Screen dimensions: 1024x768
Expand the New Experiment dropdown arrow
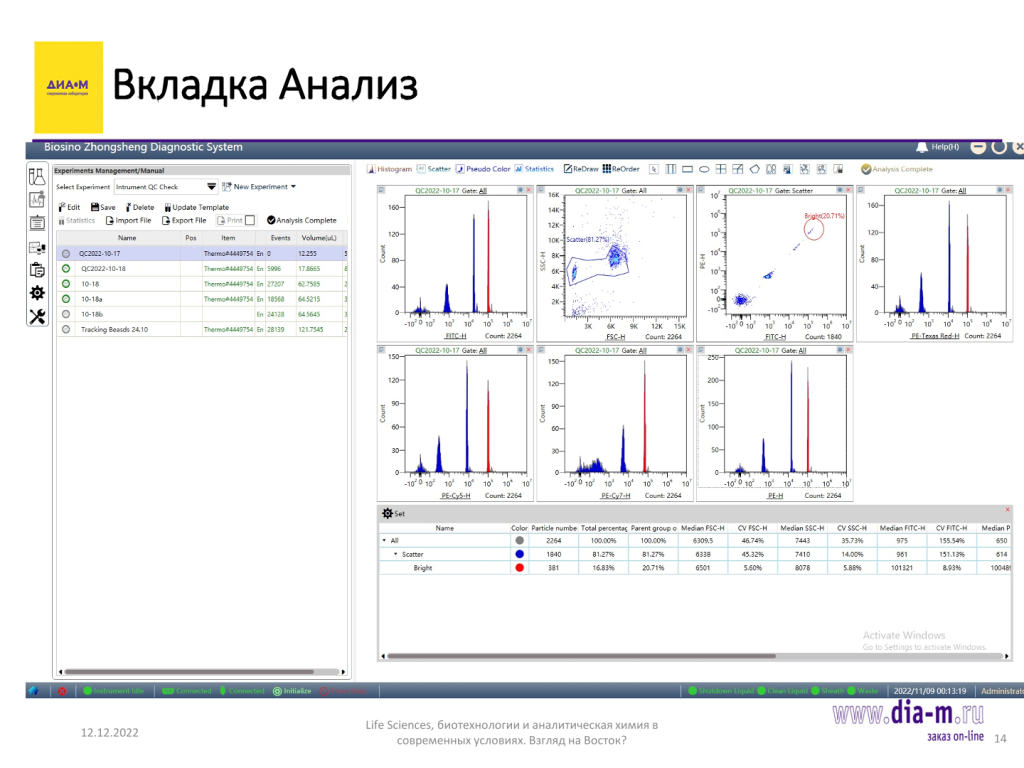[293, 187]
